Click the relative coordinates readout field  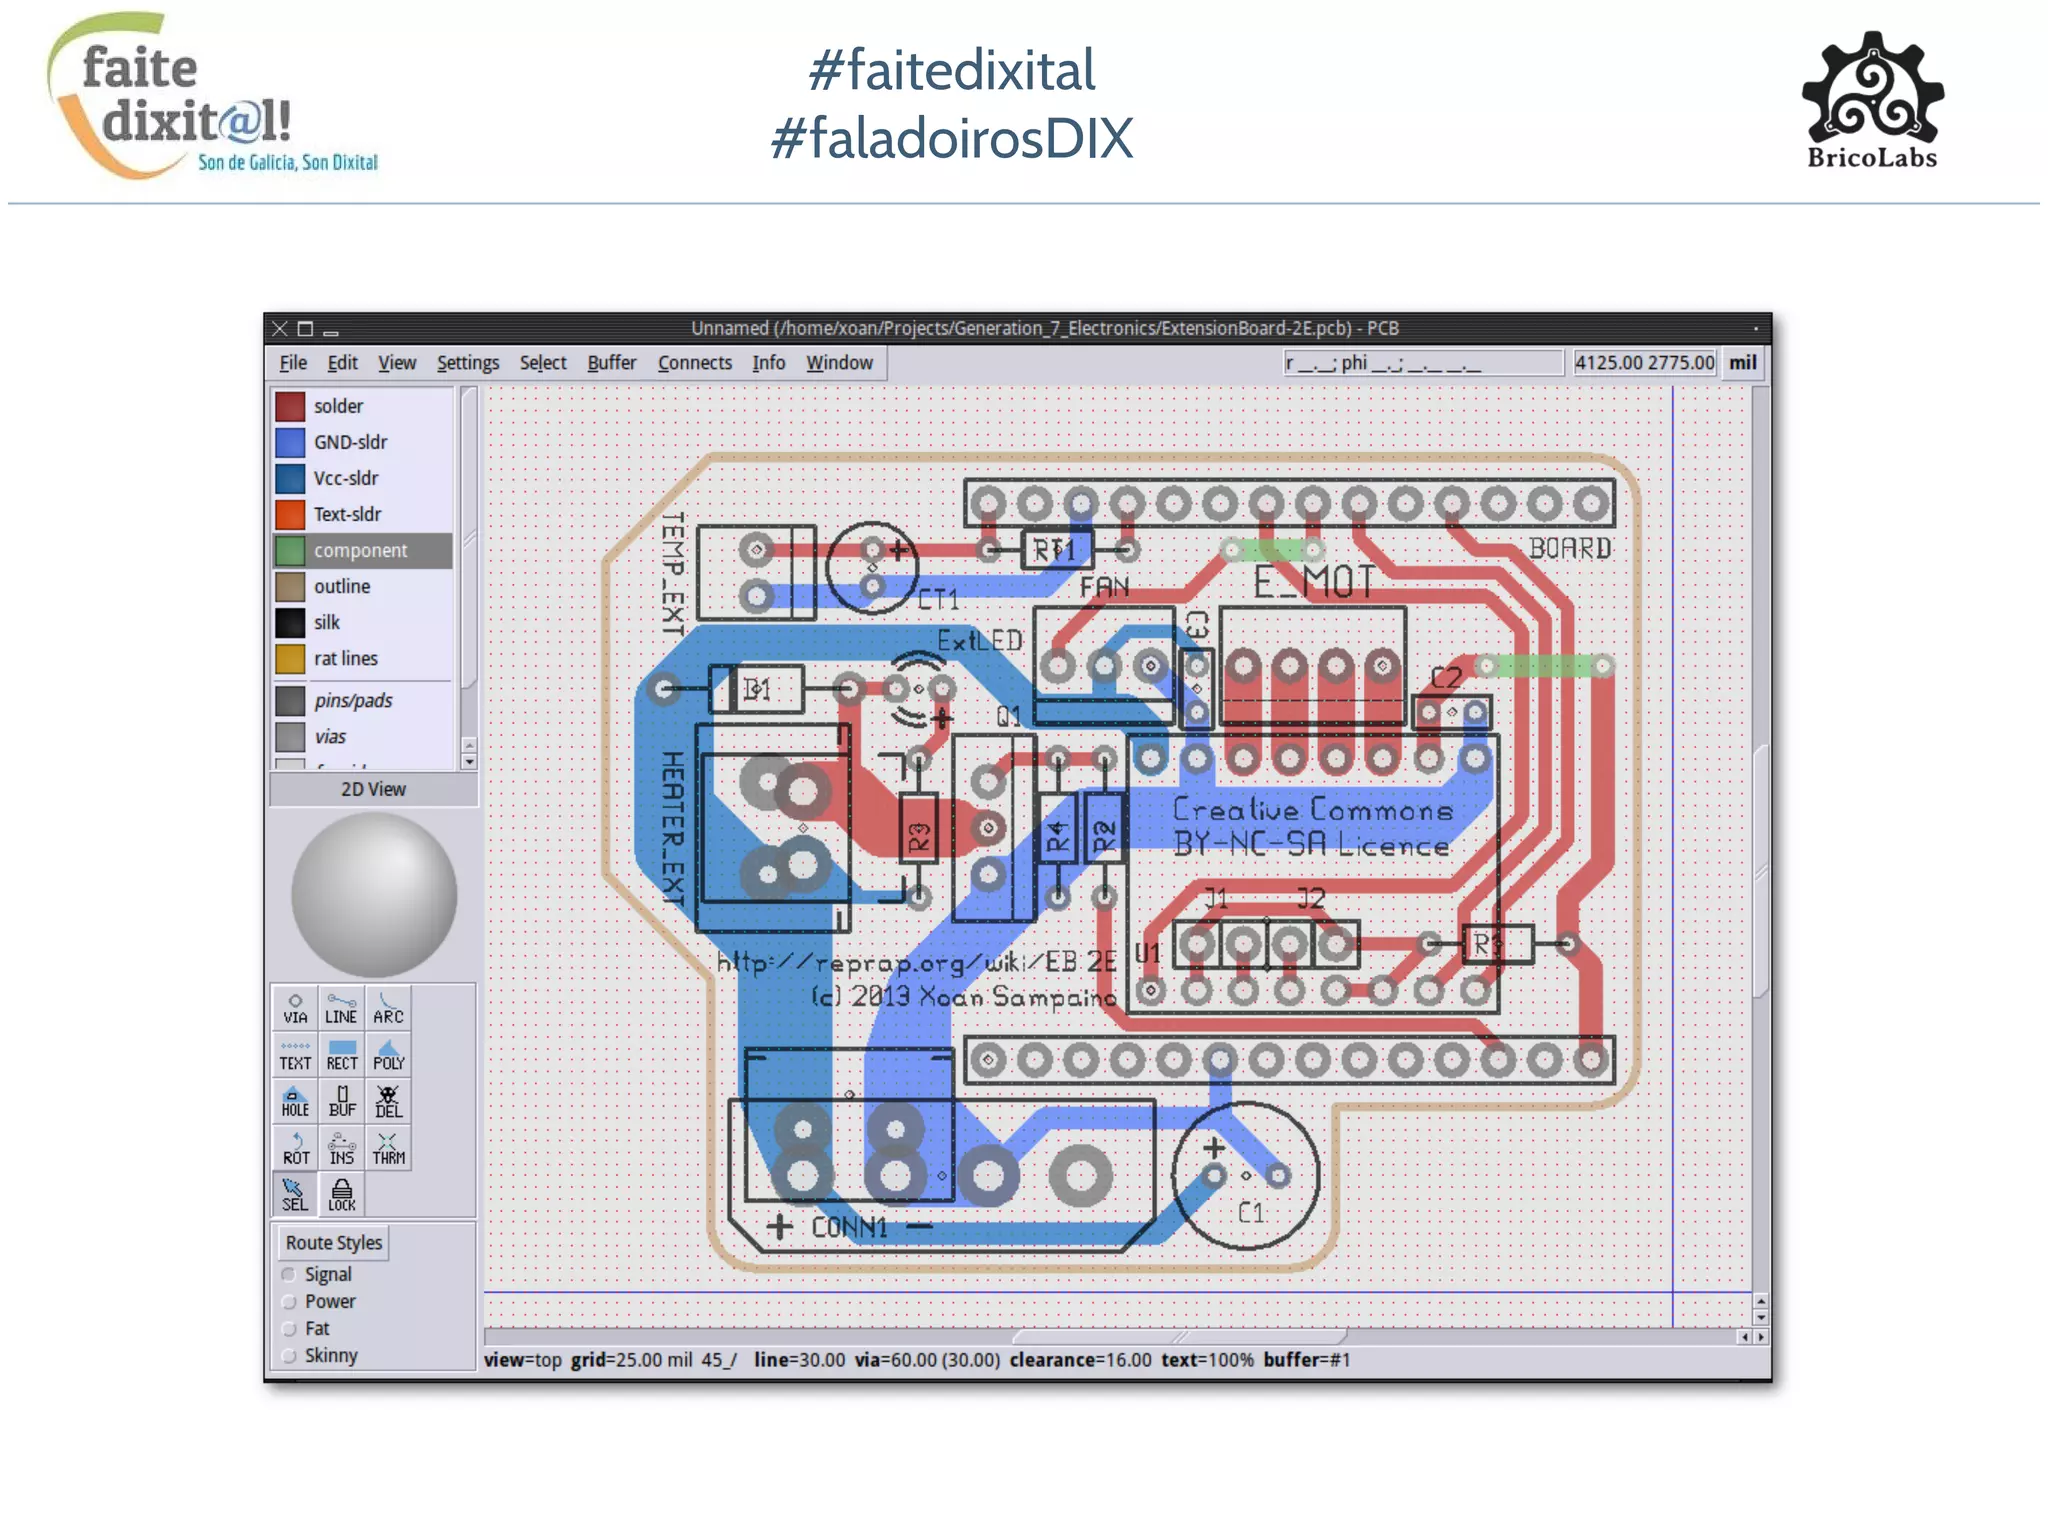pyautogui.click(x=1422, y=363)
